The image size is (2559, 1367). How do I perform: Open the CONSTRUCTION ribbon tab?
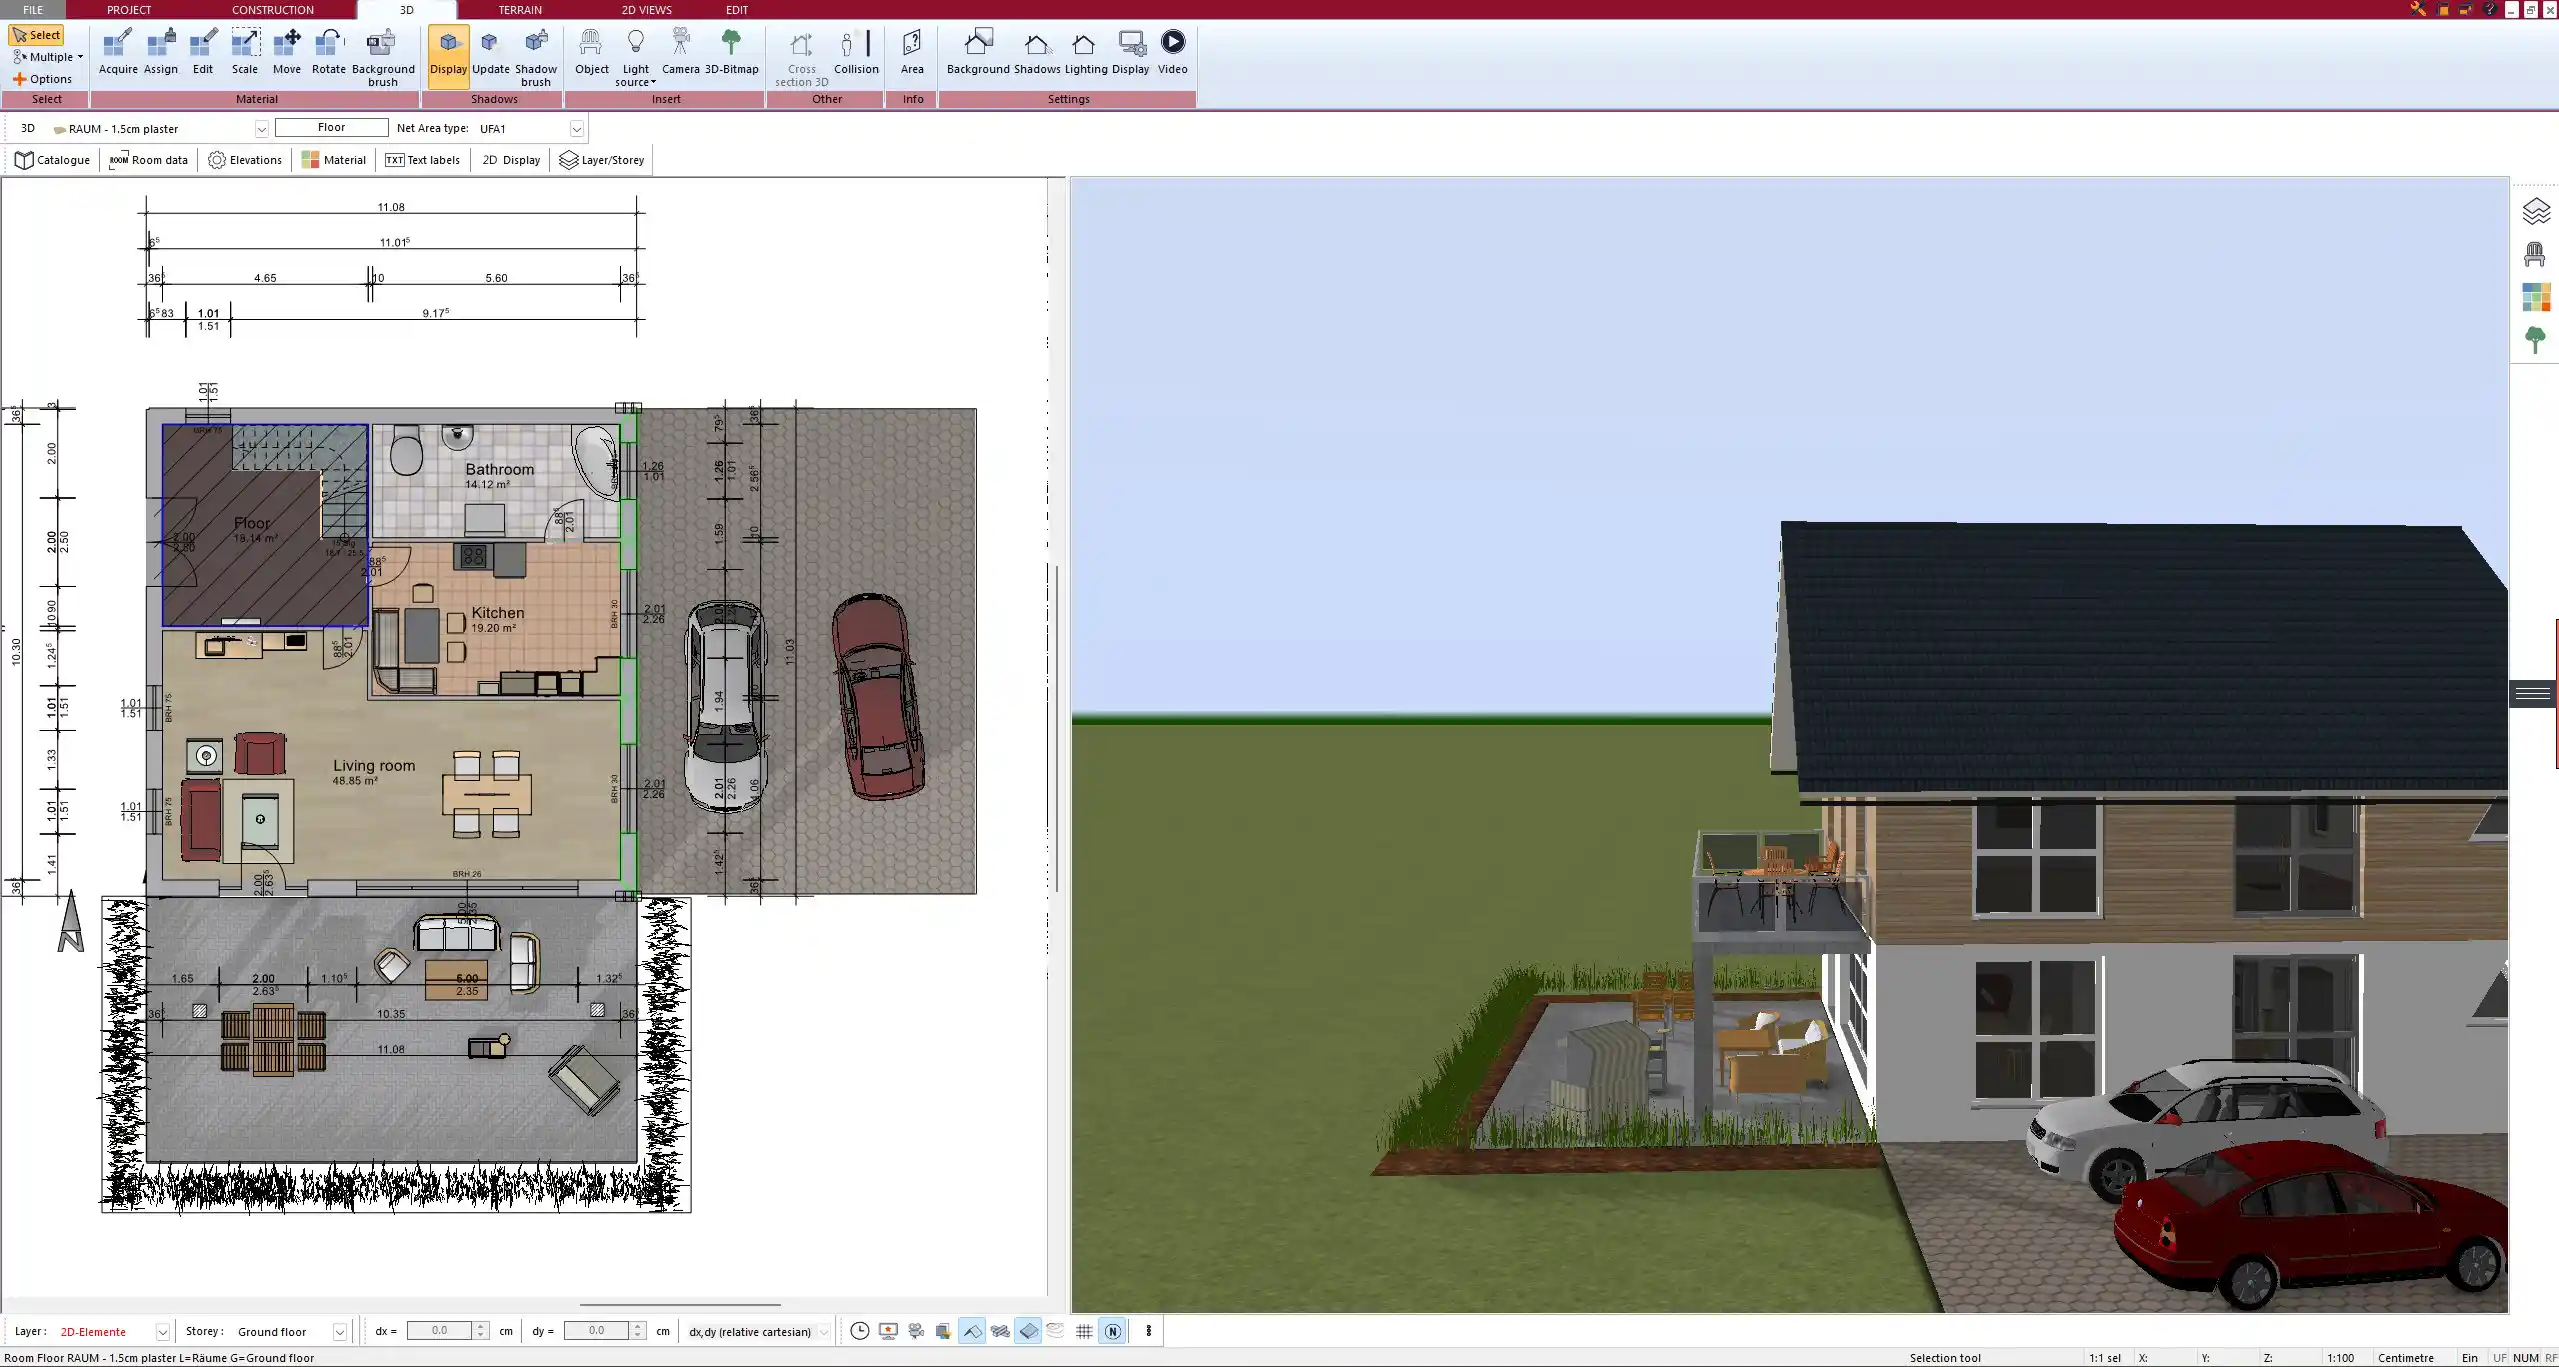tap(272, 10)
